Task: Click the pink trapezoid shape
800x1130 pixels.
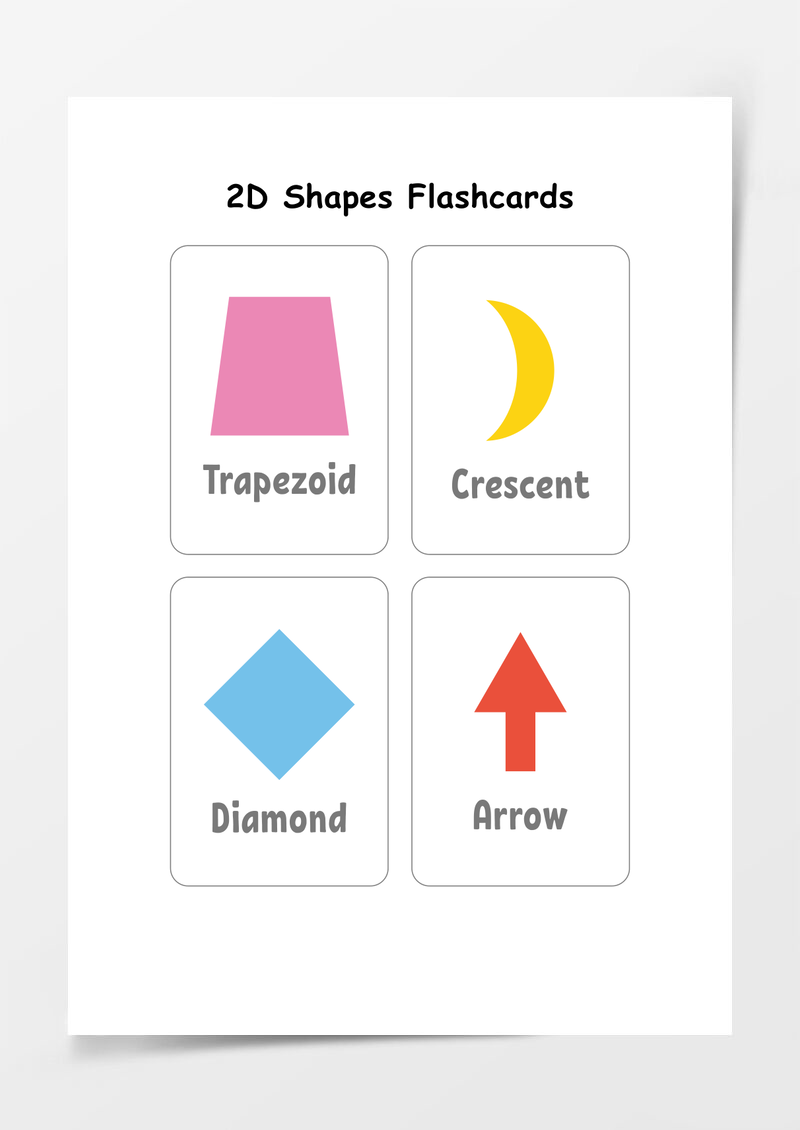Action: [x=280, y=366]
